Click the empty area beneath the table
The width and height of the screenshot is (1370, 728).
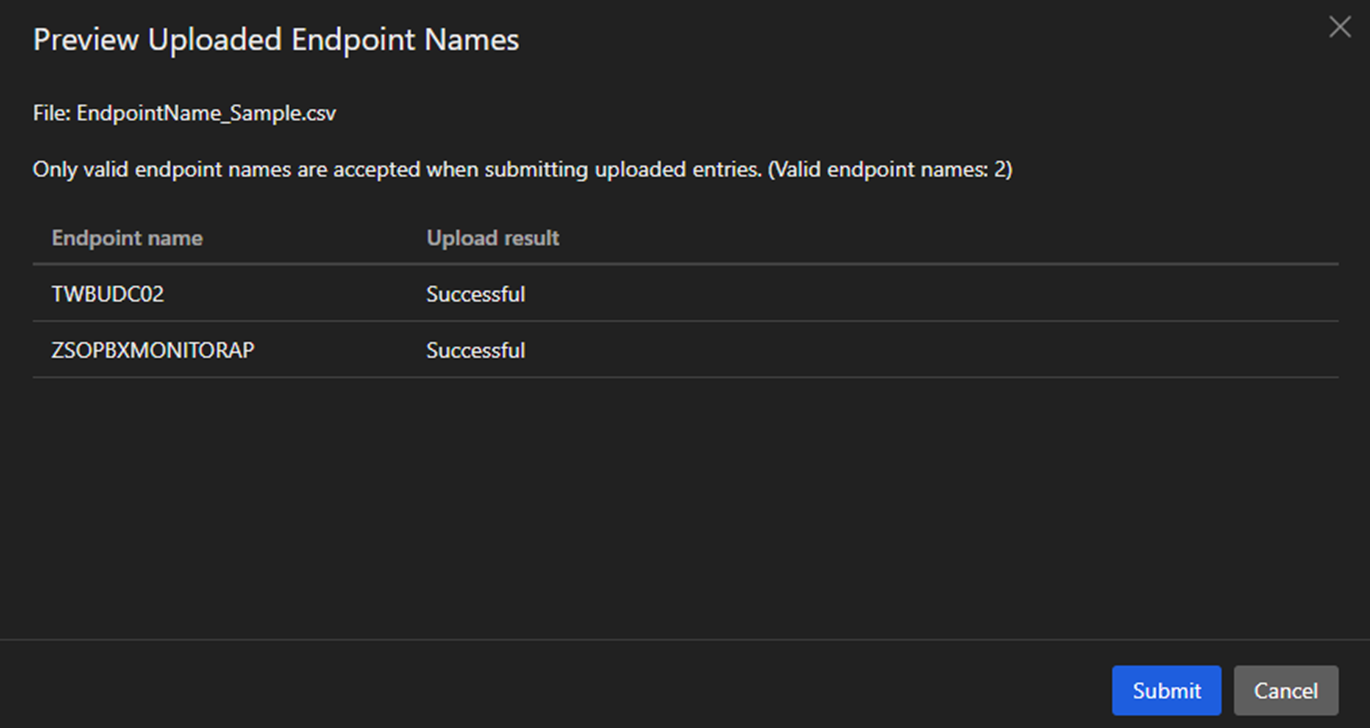tap(685, 500)
